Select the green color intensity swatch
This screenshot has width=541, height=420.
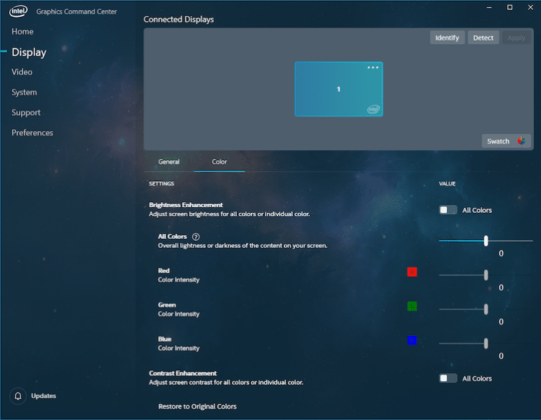412,306
